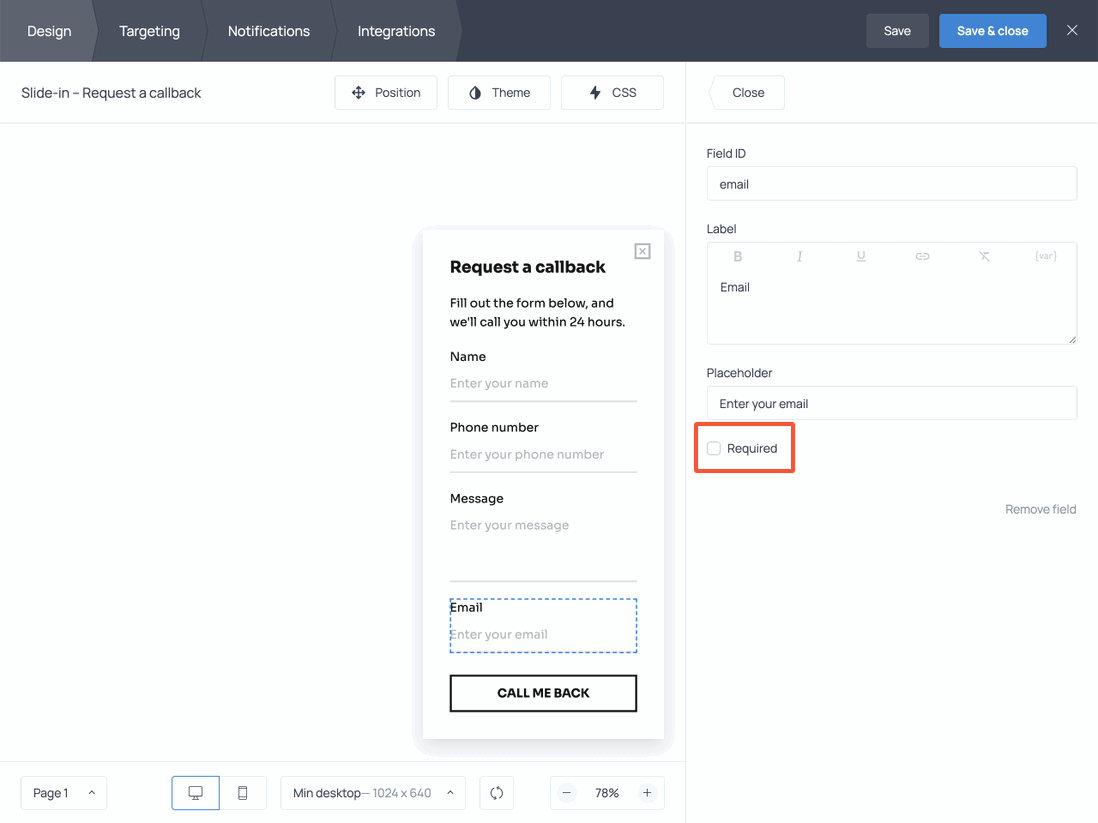The image size is (1098, 823).
Task: Open the Integrations tab
Action: pos(395,31)
